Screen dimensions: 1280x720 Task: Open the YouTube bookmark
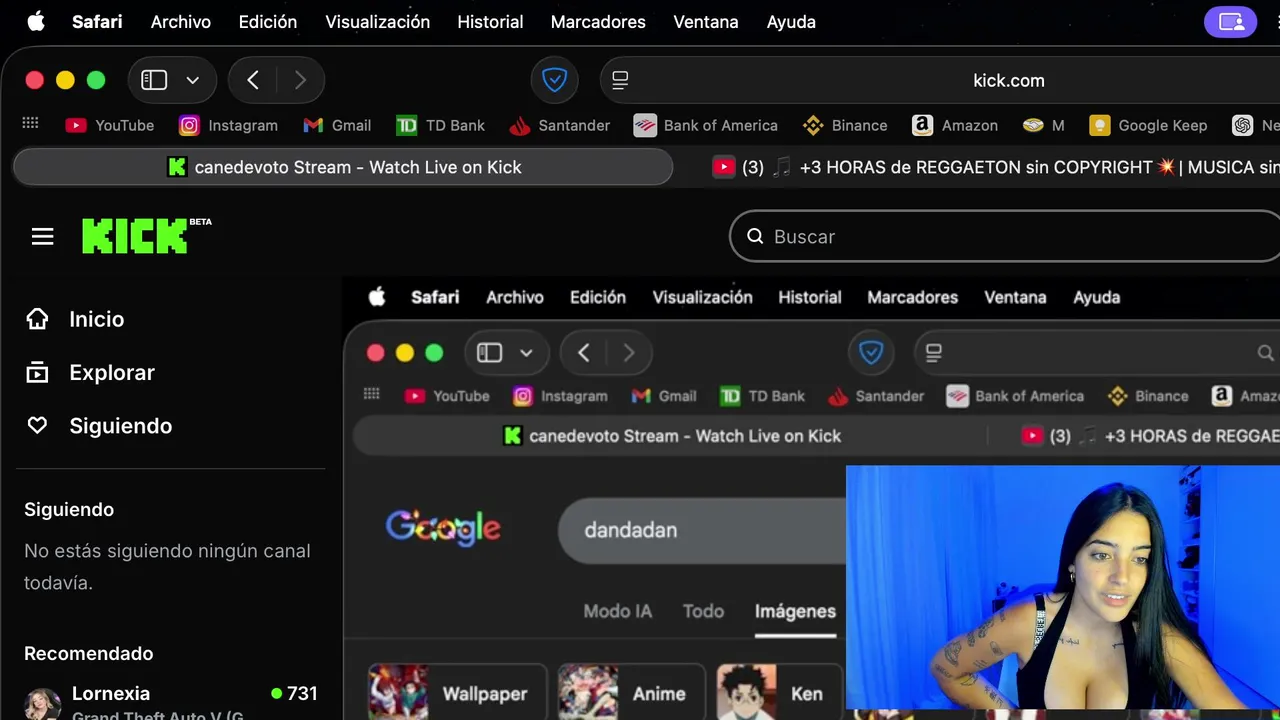pos(110,125)
